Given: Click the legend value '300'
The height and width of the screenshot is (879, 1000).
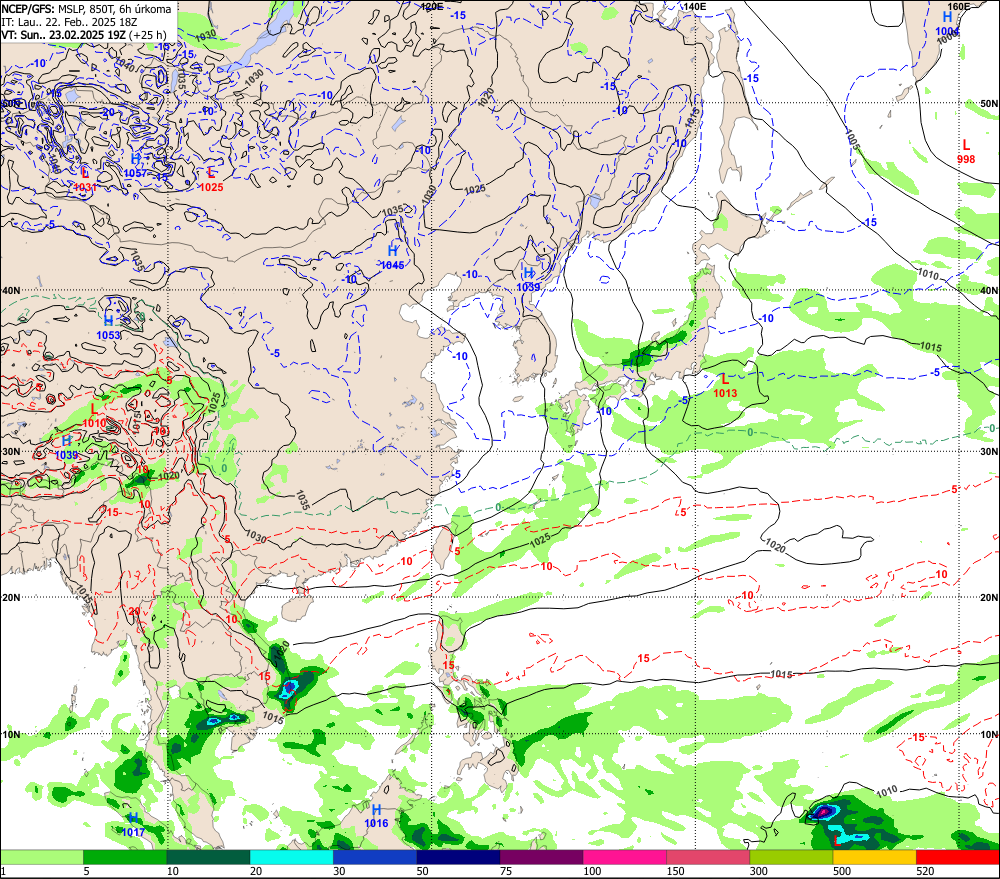Looking at the screenshot, I should (x=758, y=871).
